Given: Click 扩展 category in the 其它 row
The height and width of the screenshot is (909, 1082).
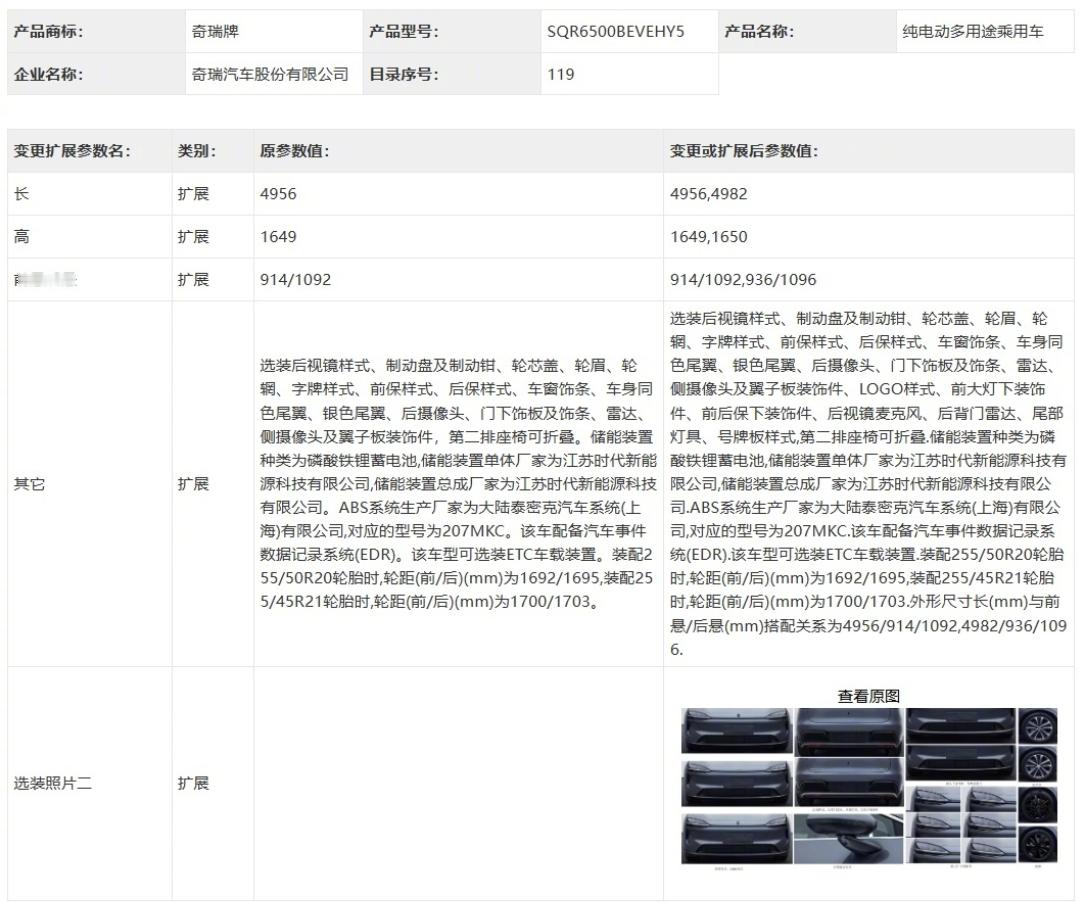Looking at the screenshot, I should click(x=193, y=484).
